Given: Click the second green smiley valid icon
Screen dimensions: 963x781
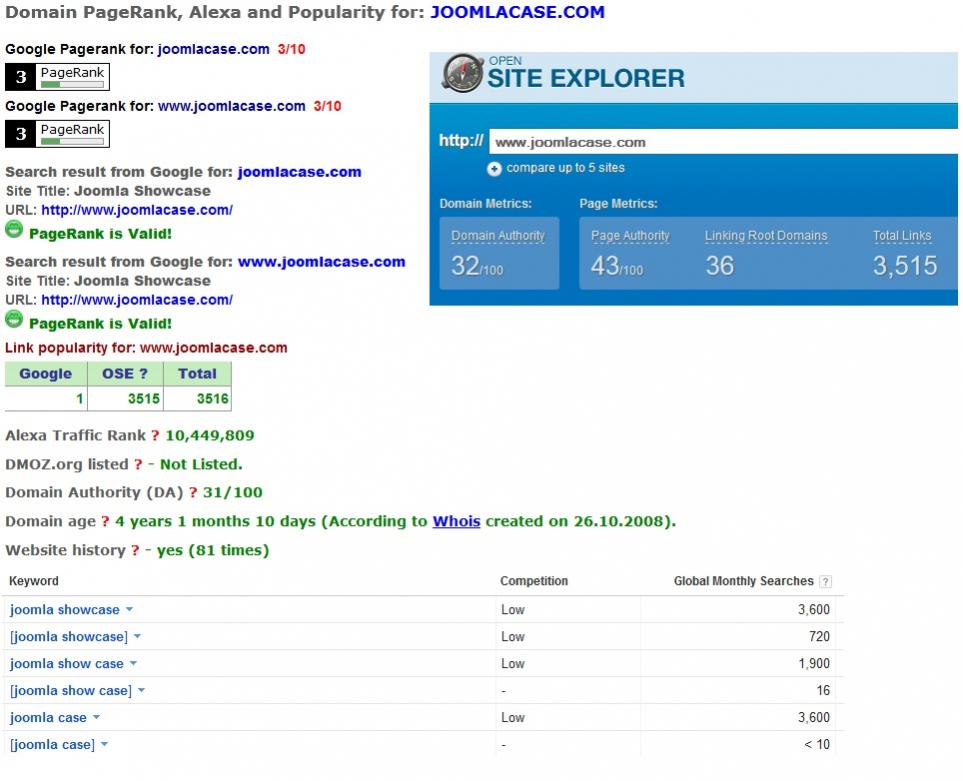Looking at the screenshot, I should [14, 319].
